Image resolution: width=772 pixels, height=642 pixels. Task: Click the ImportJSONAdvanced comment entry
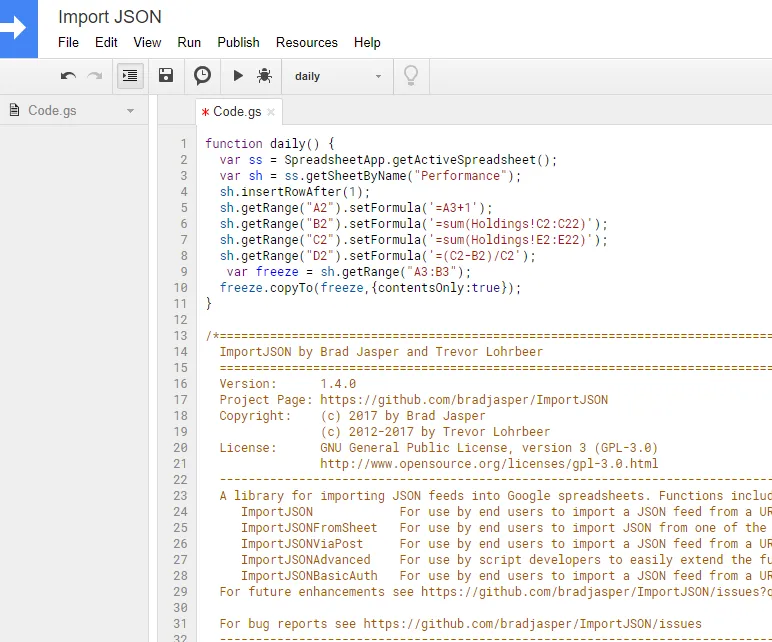coord(305,560)
